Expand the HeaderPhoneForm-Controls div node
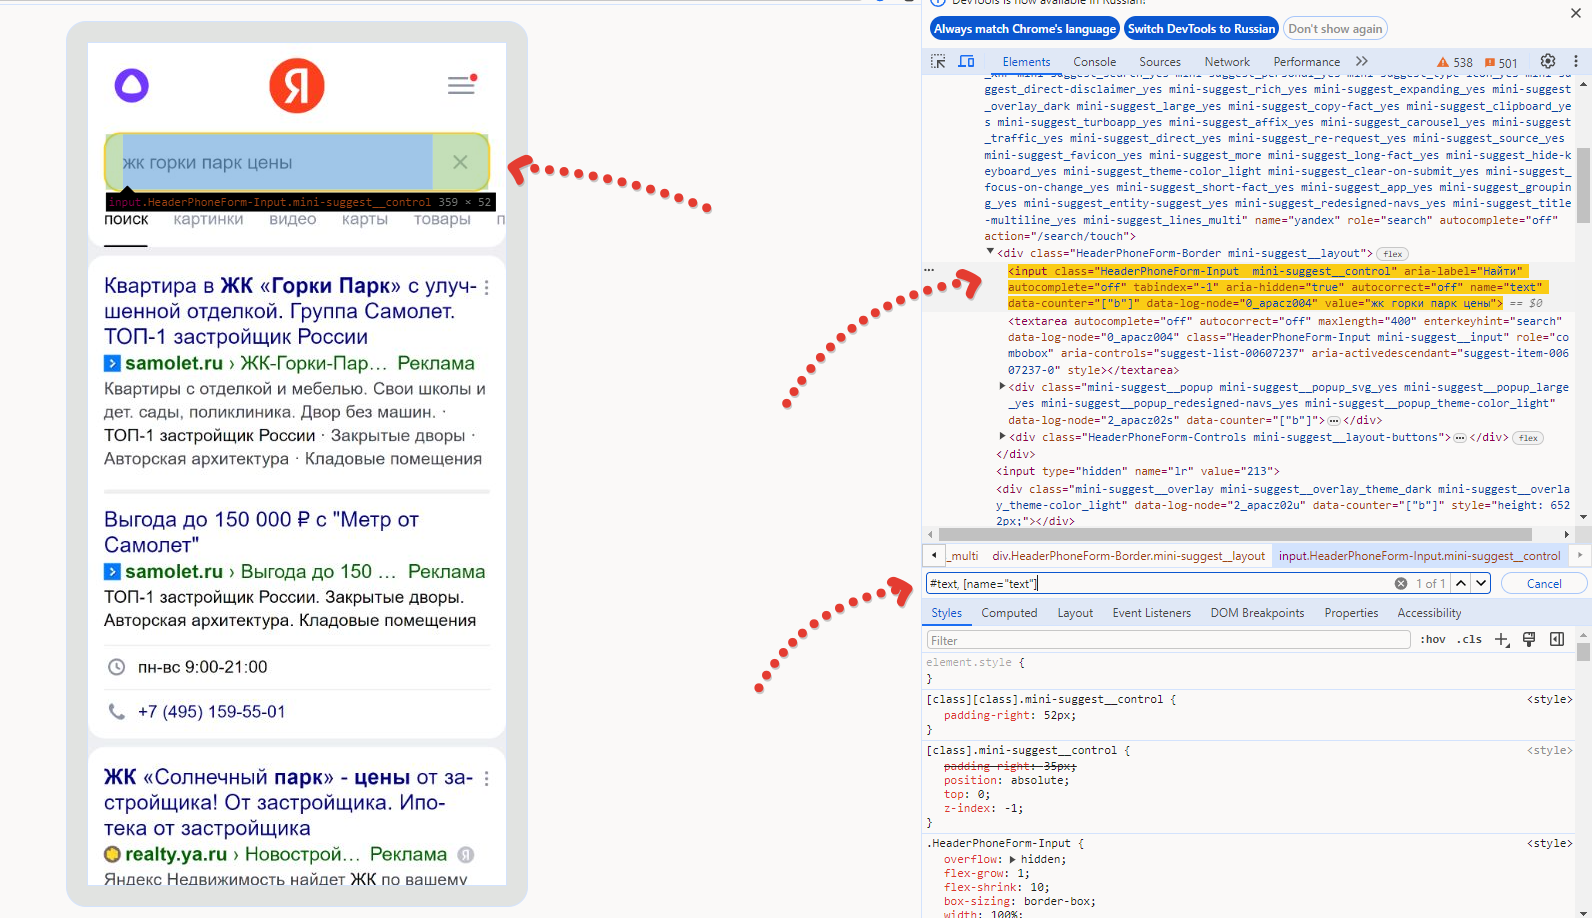This screenshot has width=1592, height=918. 1002,436
